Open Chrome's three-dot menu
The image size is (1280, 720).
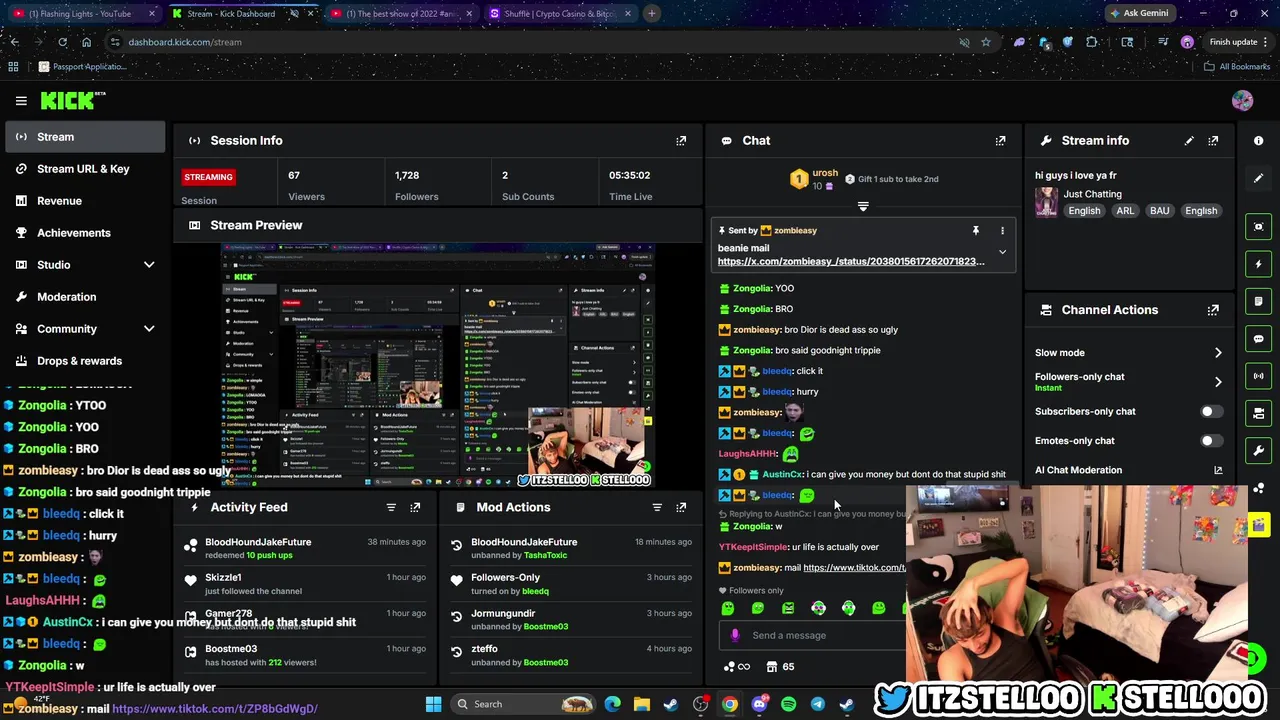point(1266,42)
